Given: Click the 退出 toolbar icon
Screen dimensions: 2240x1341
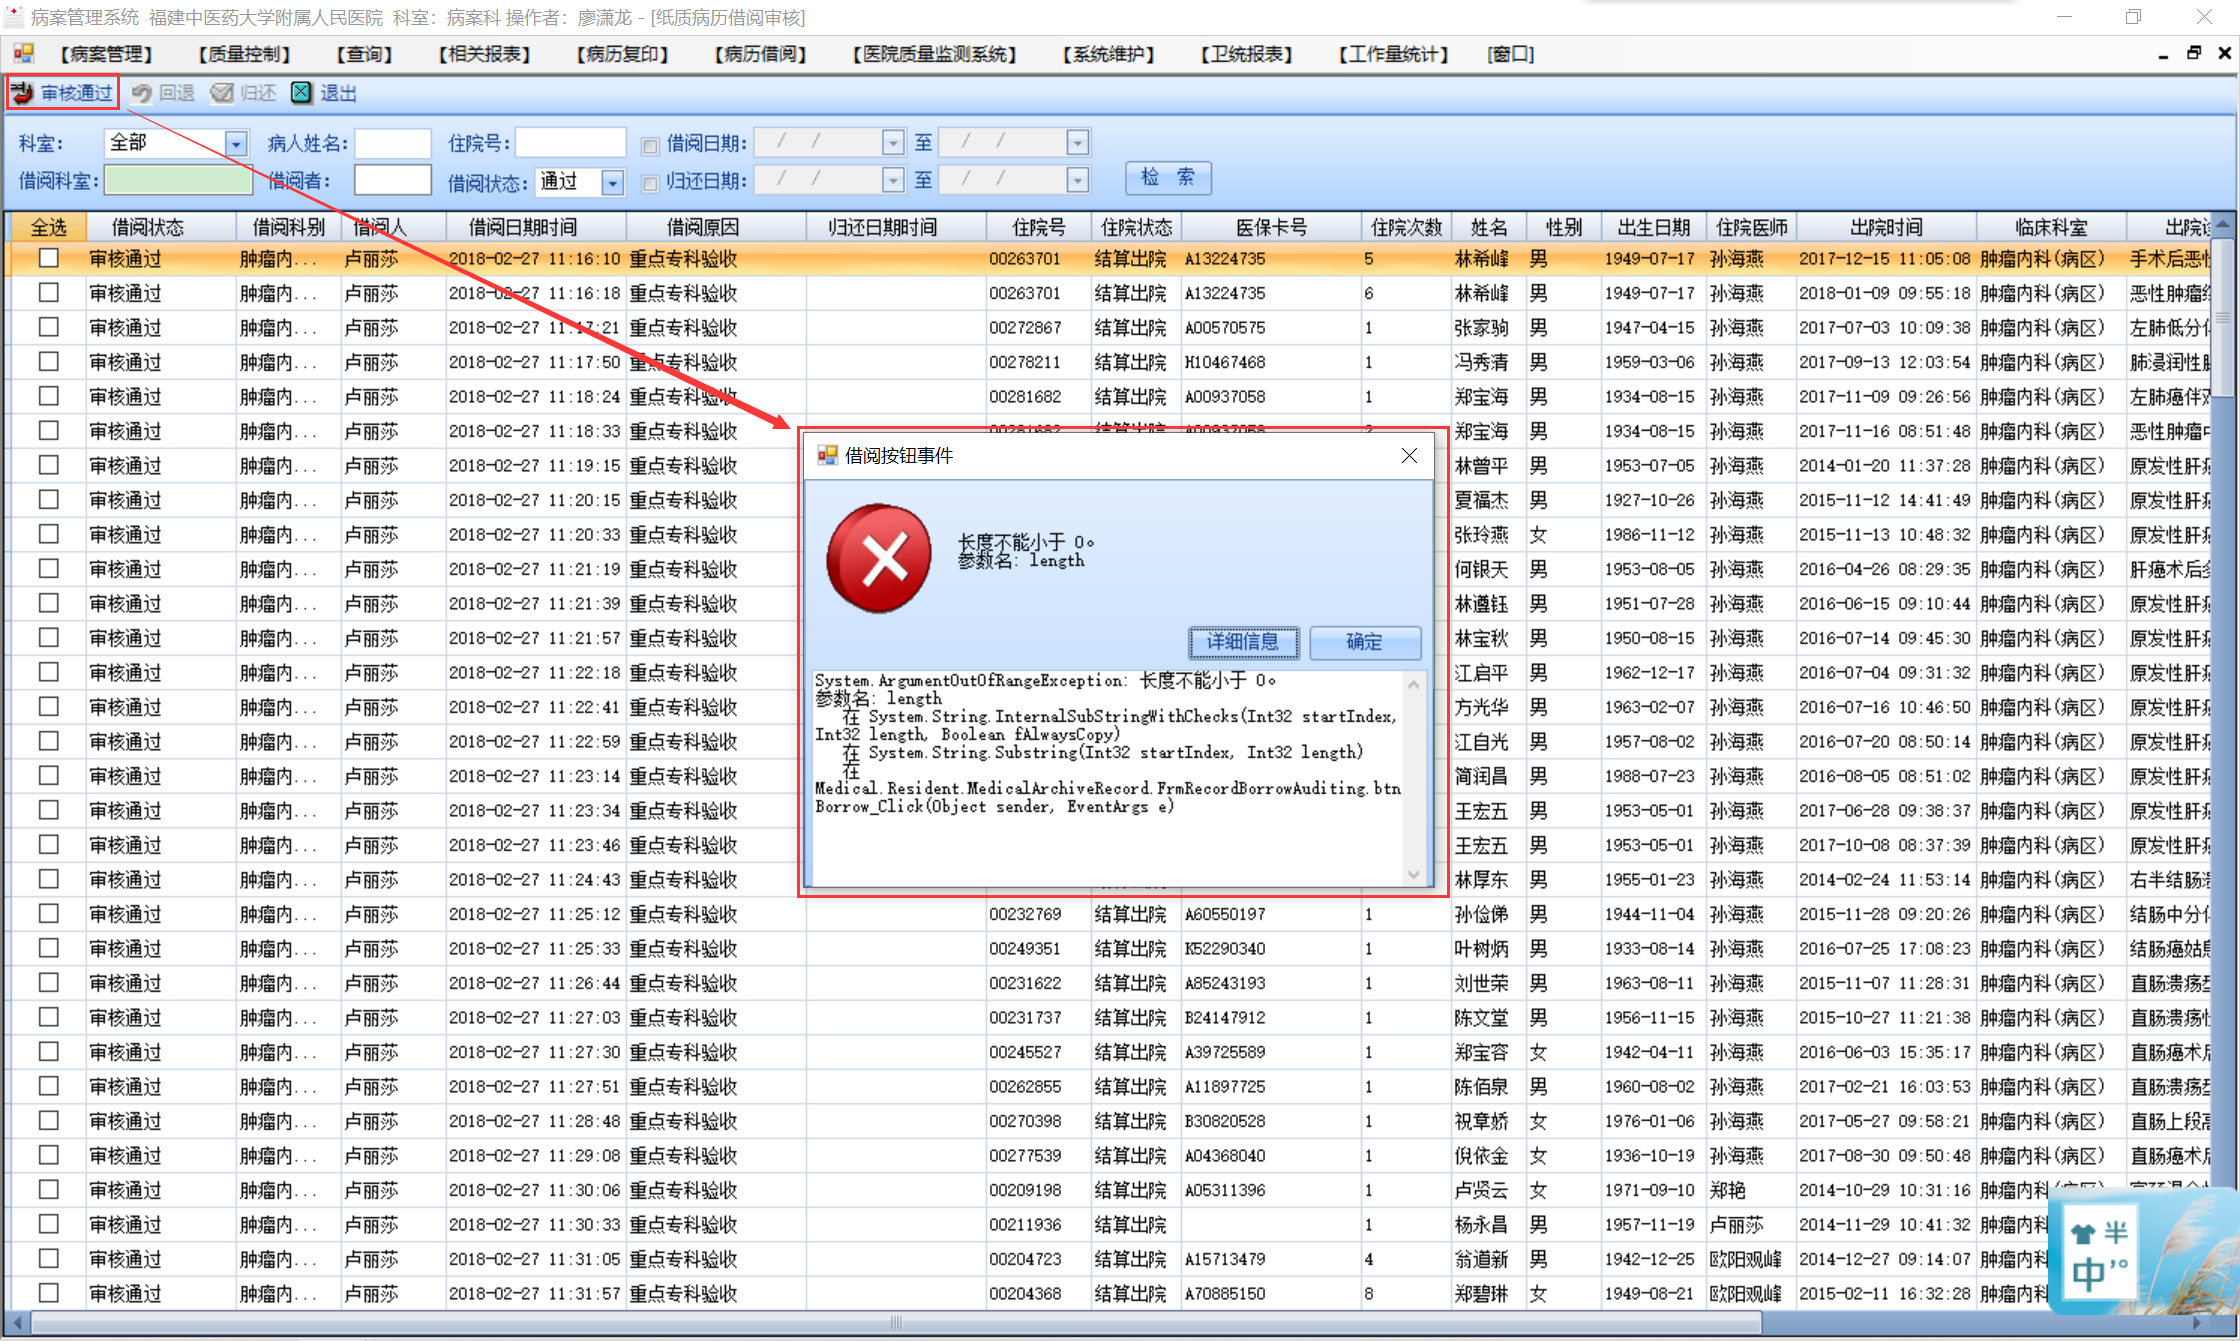Looking at the screenshot, I should coord(301,93).
